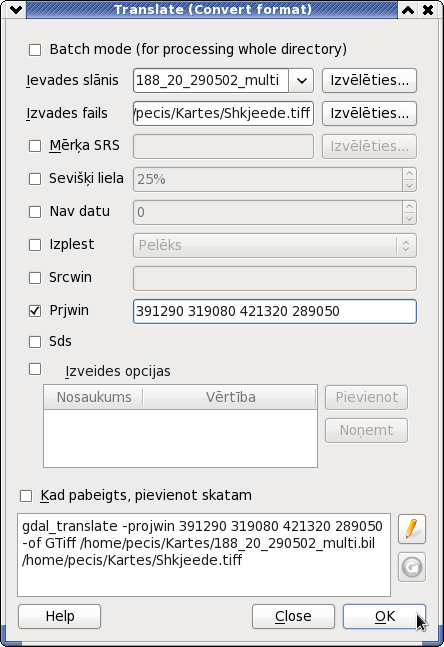Increase the Sevišķi liela percentage spinner
Viewport: 444px width, 647px height.
(x=409, y=173)
